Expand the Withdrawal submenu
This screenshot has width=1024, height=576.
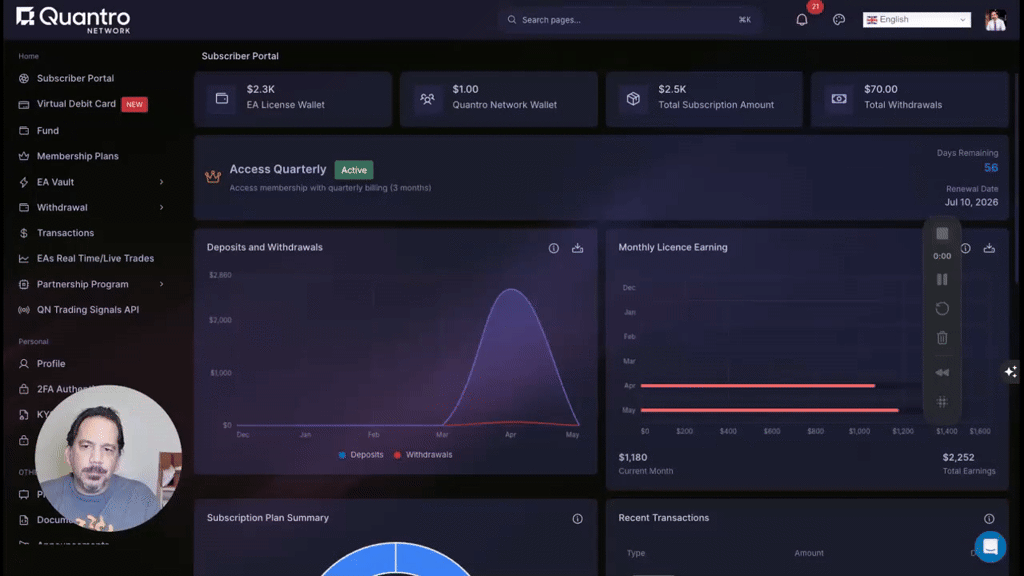click(91, 208)
